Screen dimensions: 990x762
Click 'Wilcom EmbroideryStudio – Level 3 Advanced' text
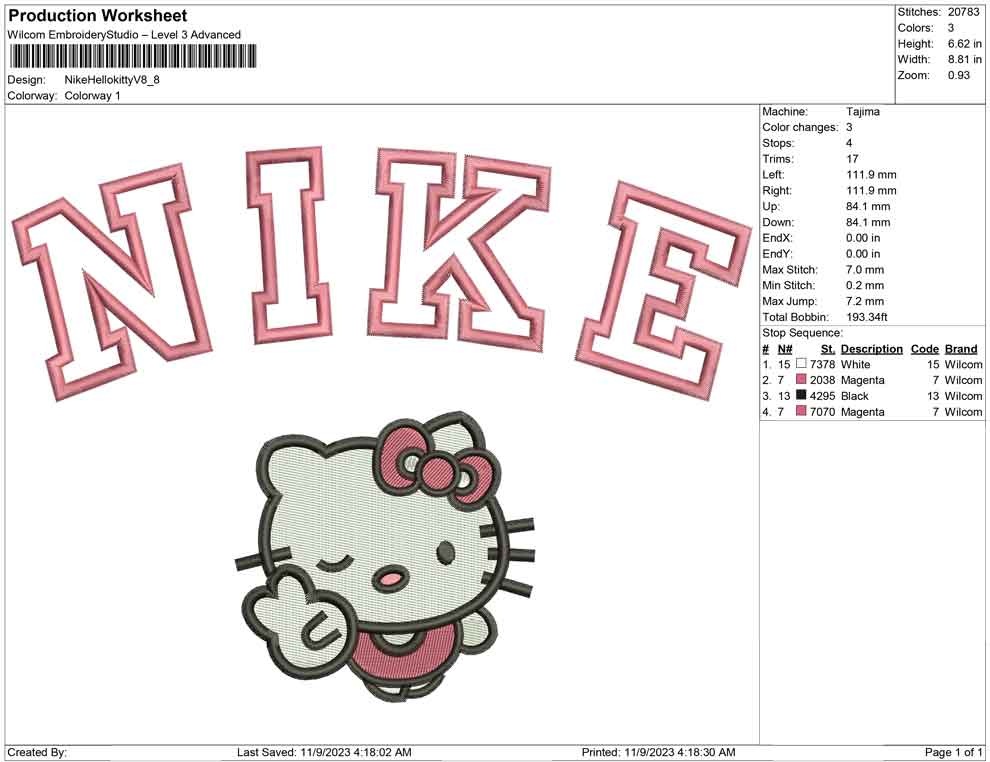coord(124,35)
